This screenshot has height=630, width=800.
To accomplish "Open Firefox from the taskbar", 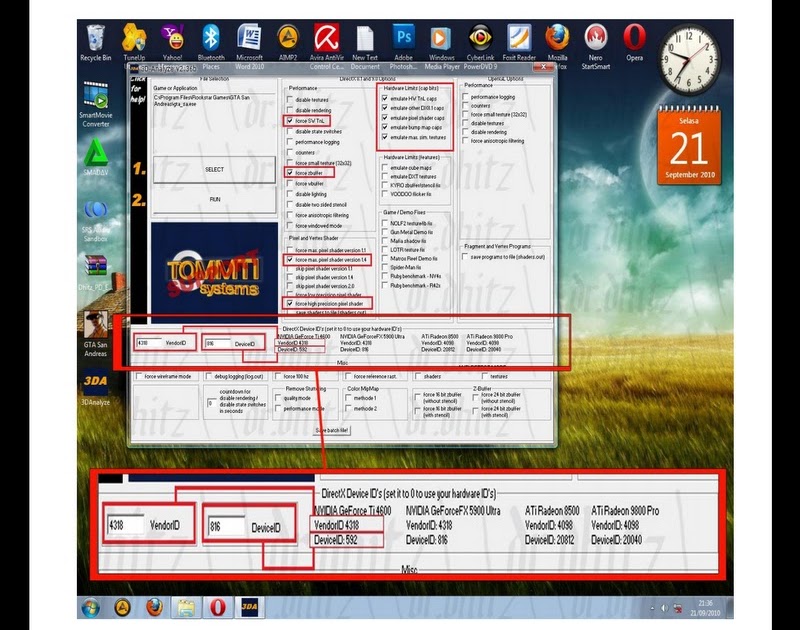I will (154, 608).
